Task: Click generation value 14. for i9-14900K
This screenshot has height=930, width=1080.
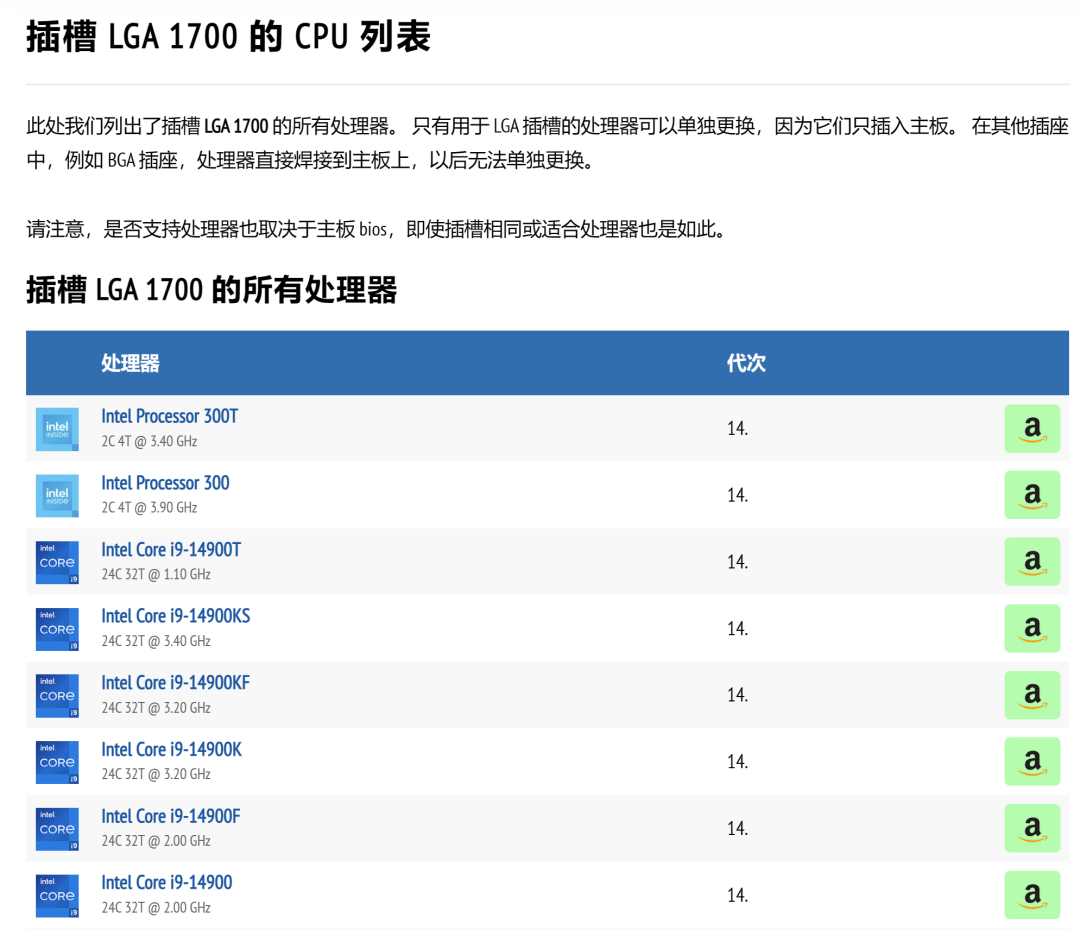Action: point(737,761)
